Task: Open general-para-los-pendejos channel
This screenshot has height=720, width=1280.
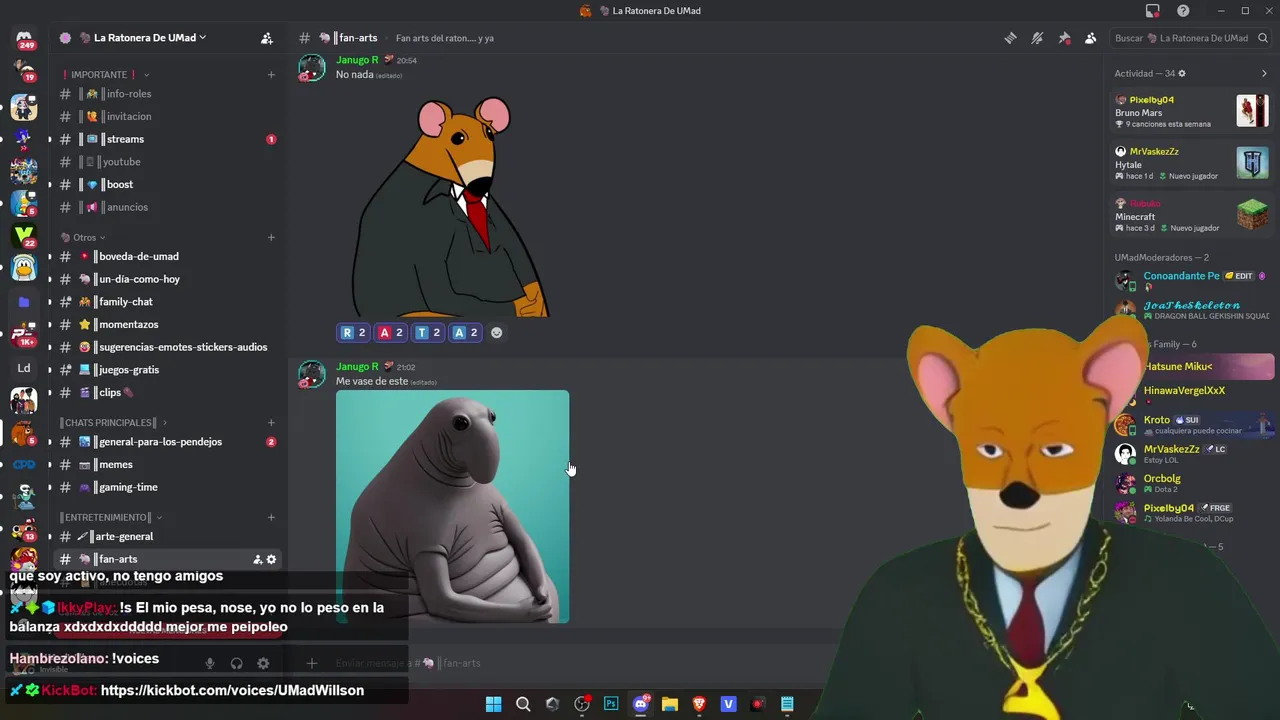Action: pos(167,442)
